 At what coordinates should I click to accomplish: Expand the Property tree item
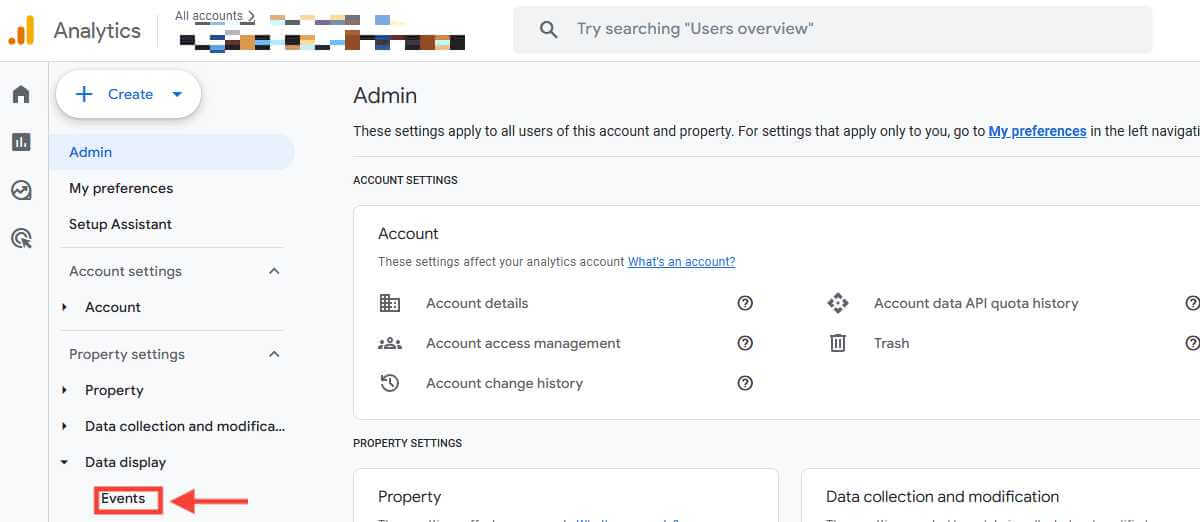click(x=65, y=390)
